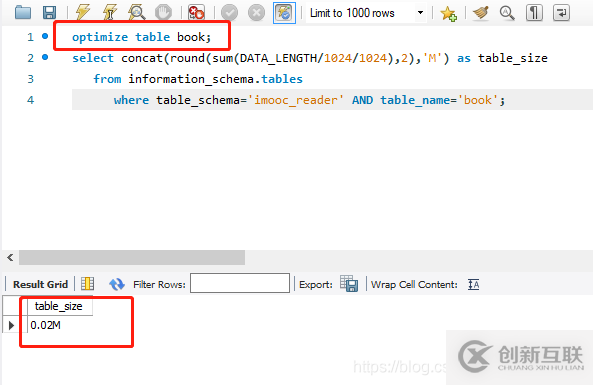
Task: Rollback the transaction X icon
Action: pyautogui.click(x=256, y=12)
